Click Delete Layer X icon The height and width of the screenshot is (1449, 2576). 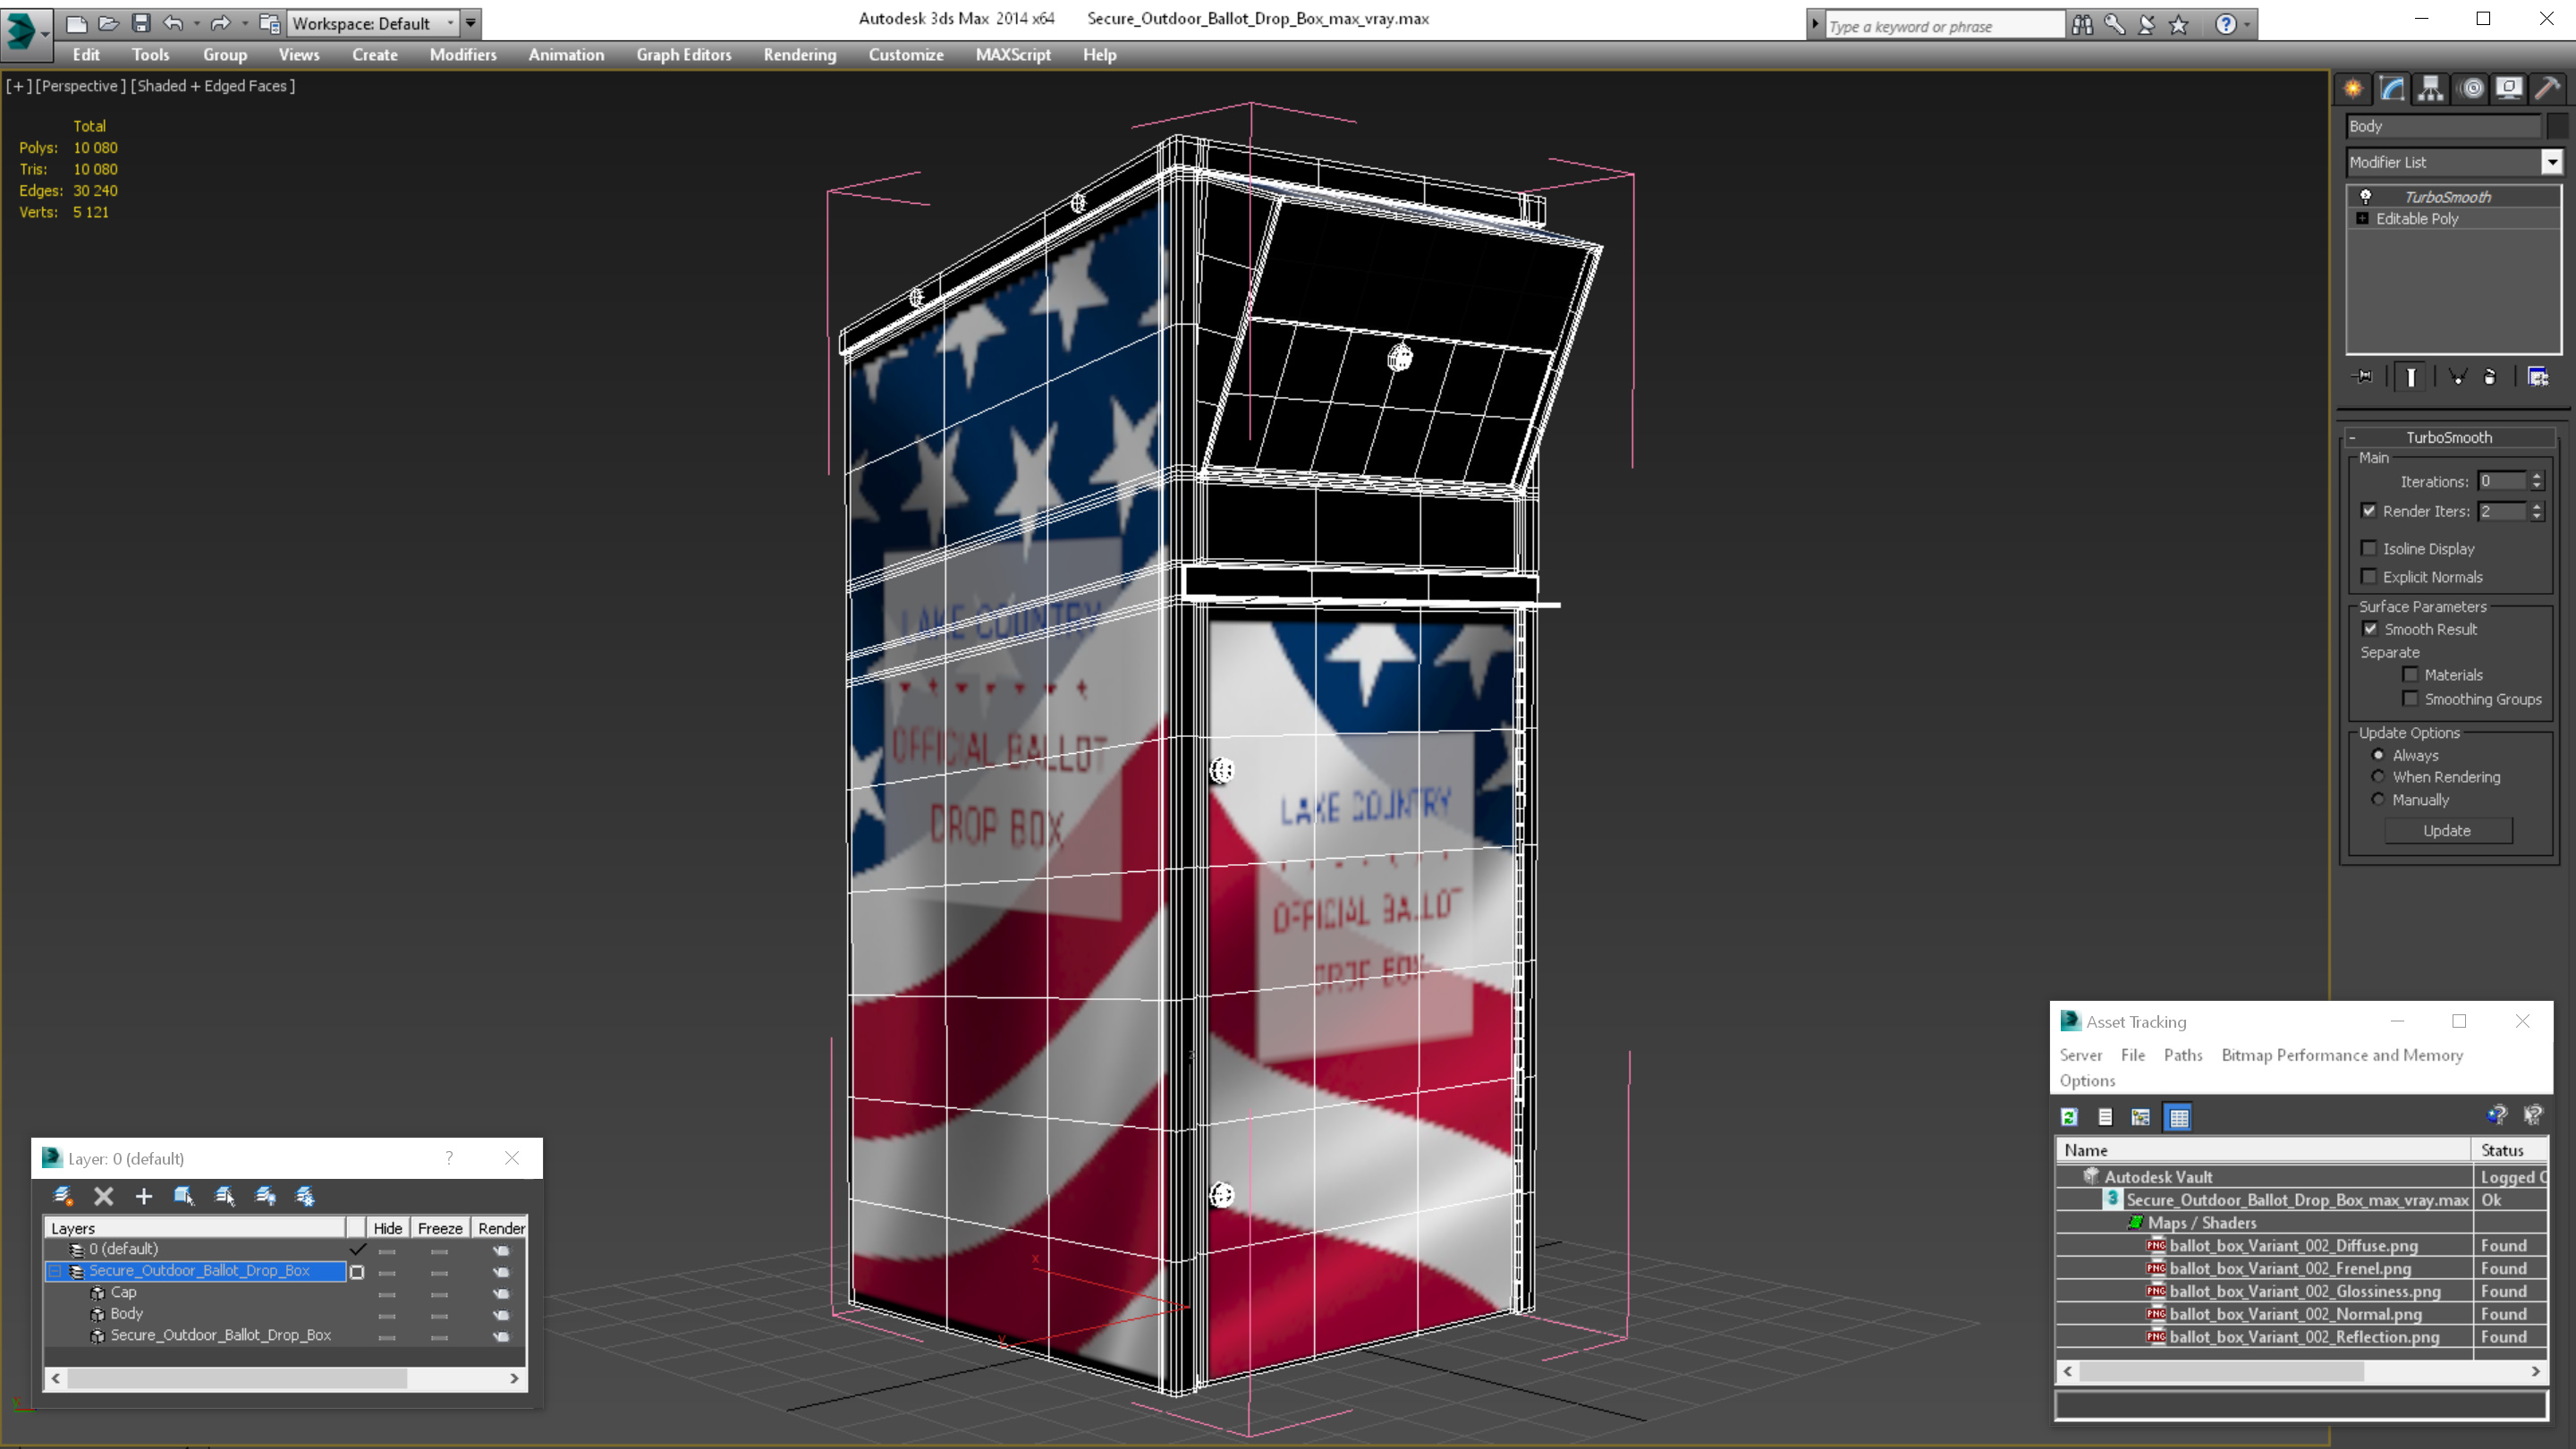(104, 1196)
